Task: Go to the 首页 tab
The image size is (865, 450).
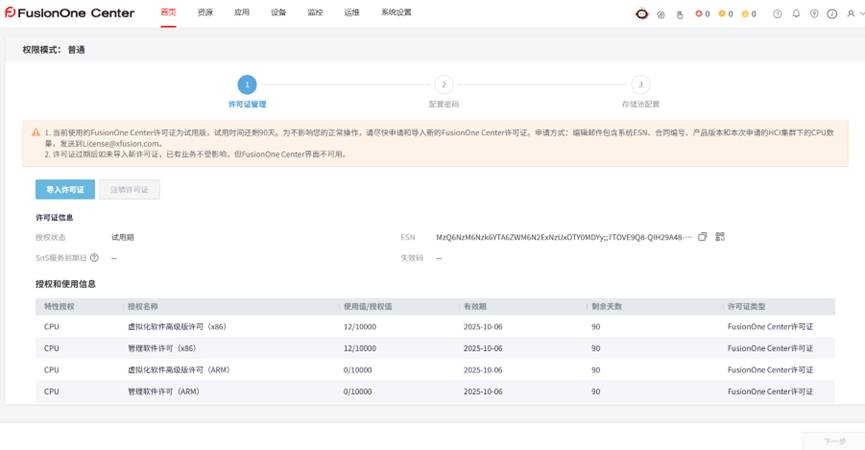Action: coord(168,12)
